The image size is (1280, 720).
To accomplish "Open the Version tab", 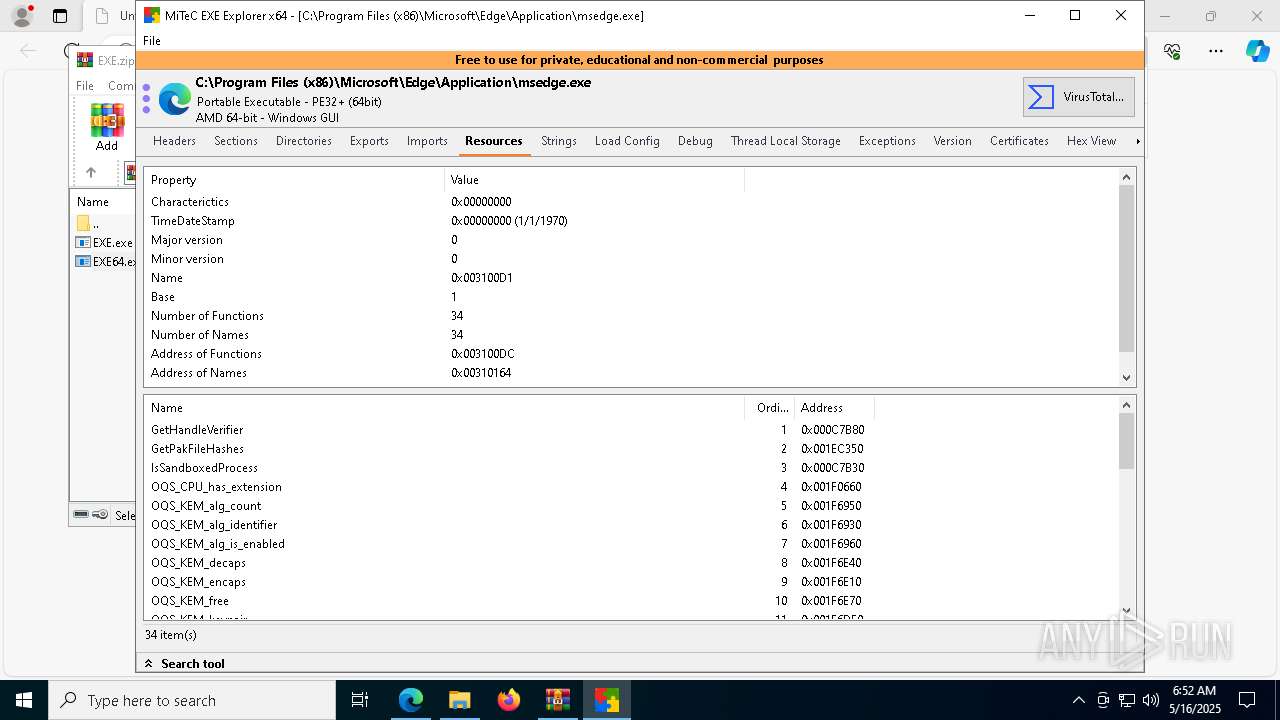I will click(x=953, y=141).
